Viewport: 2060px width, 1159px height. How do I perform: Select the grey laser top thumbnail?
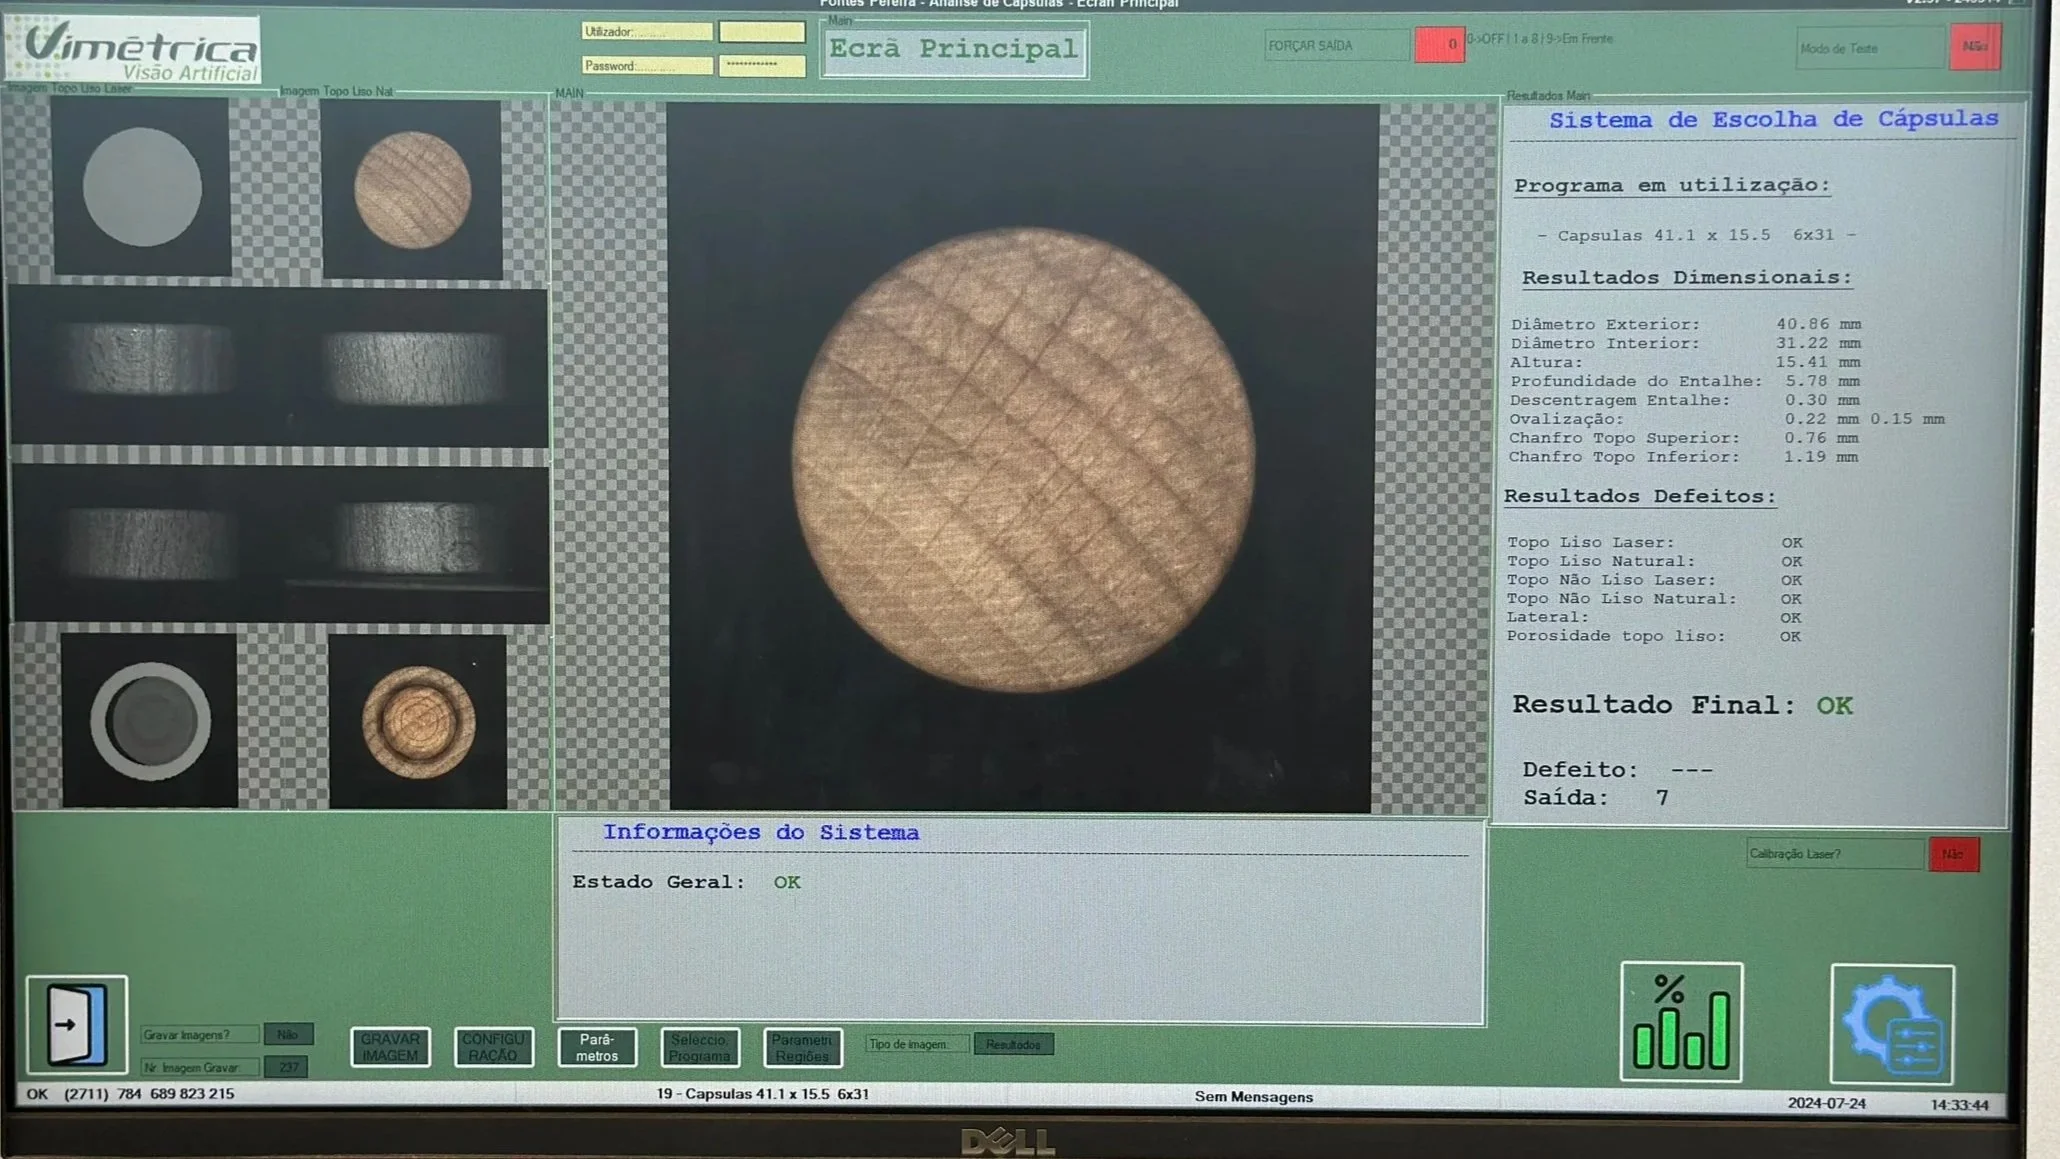pos(141,187)
